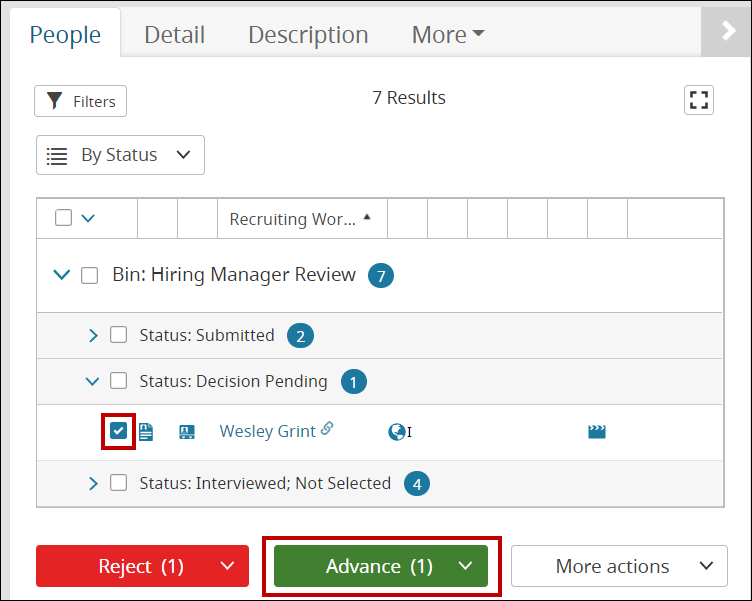
Task: Expand the Status: Submitted group
Action: pyautogui.click(x=94, y=336)
